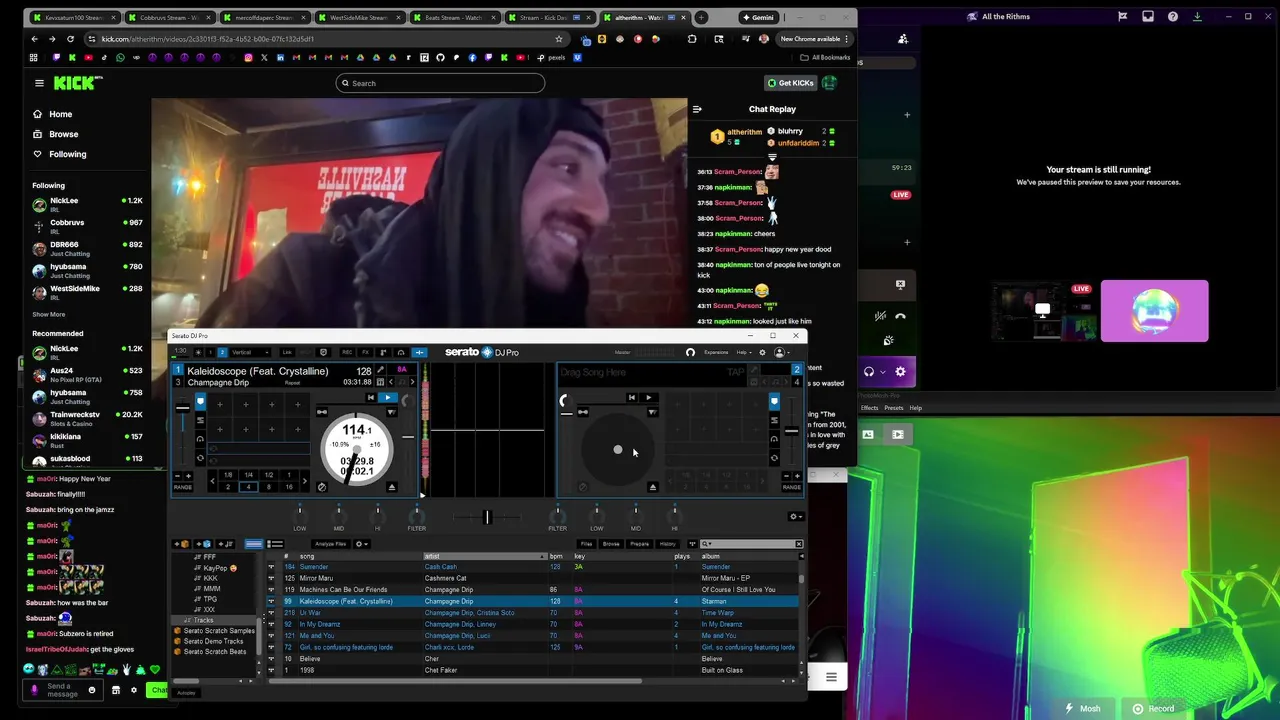Select track Mirror Maru
The image size is (1280, 720).
[x=316, y=578]
